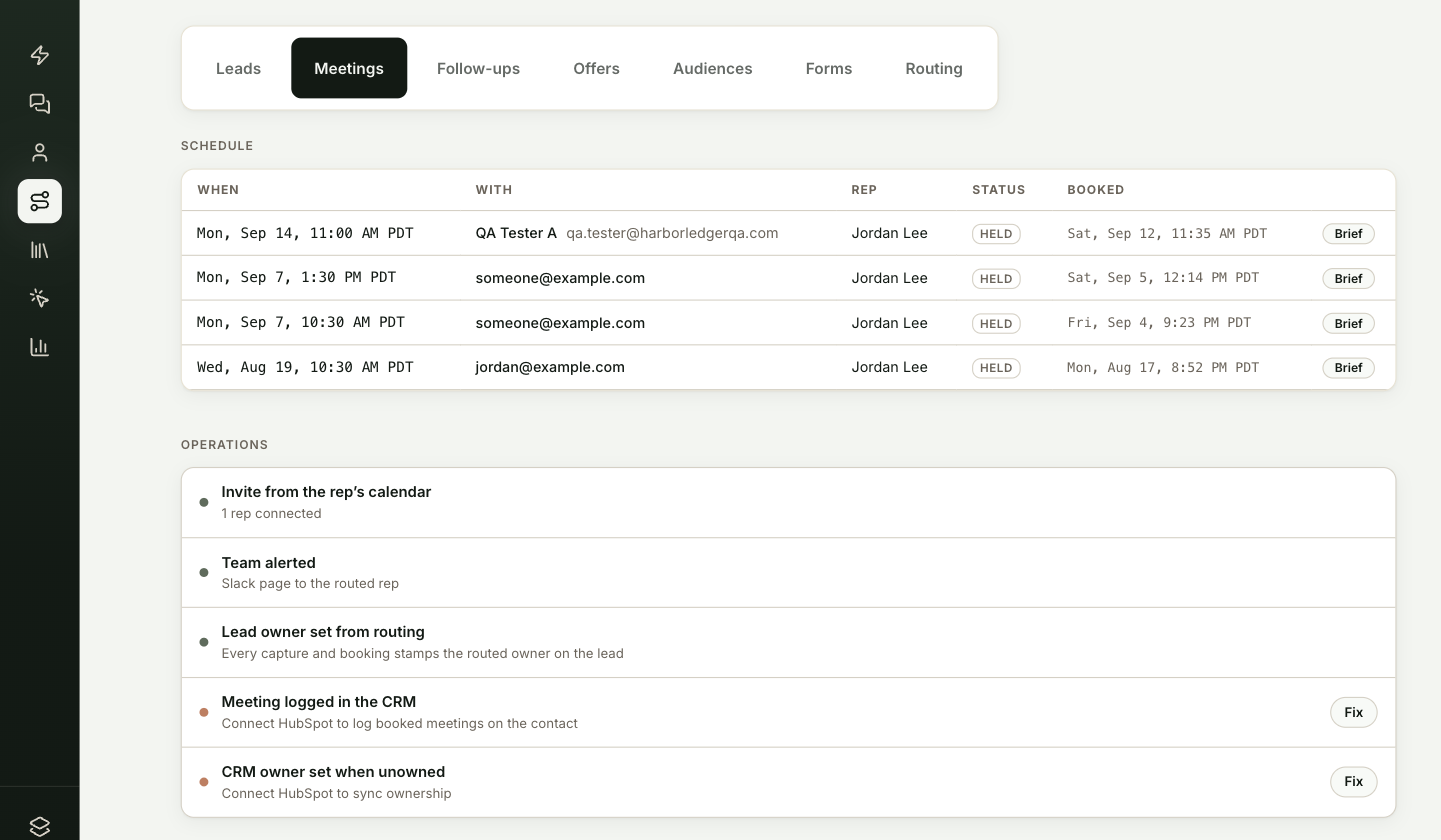Click Jordan Lee in the Sep 14 row
The image size is (1441, 840).
pyautogui.click(x=889, y=233)
